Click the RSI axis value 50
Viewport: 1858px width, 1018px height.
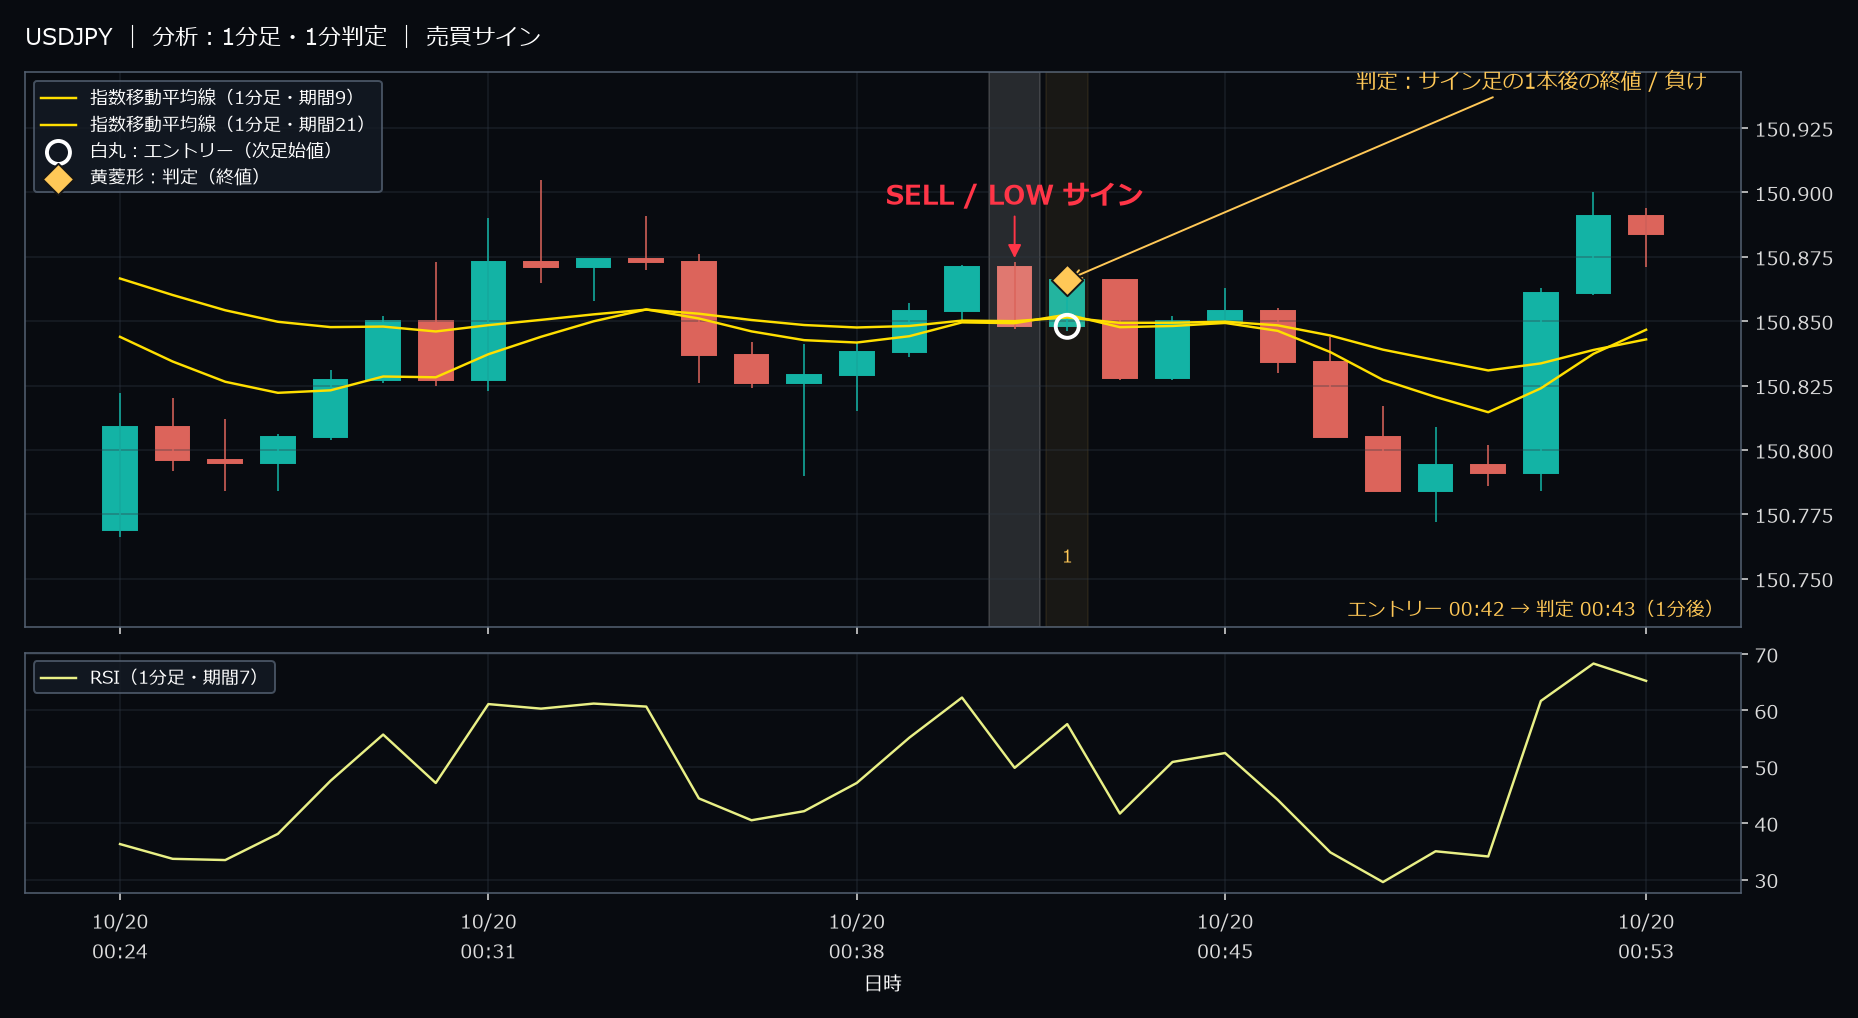click(1767, 768)
